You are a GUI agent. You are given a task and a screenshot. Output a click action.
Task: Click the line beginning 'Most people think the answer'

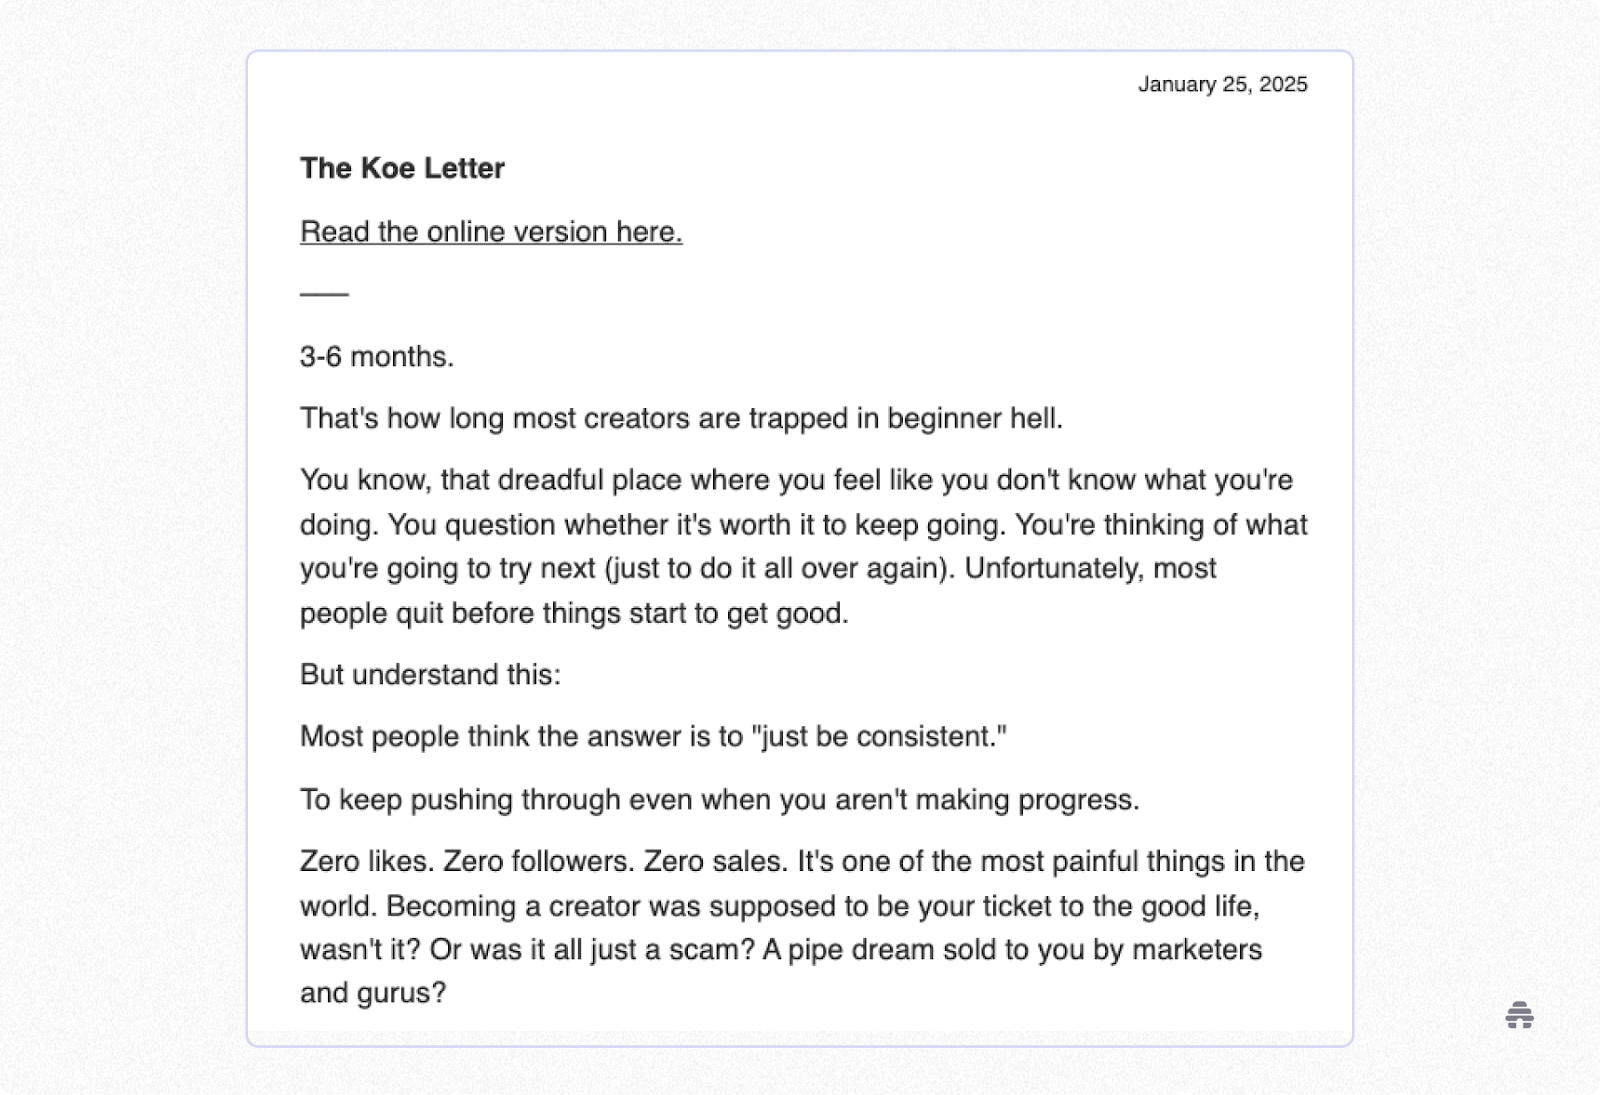pyautogui.click(x=653, y=737)
